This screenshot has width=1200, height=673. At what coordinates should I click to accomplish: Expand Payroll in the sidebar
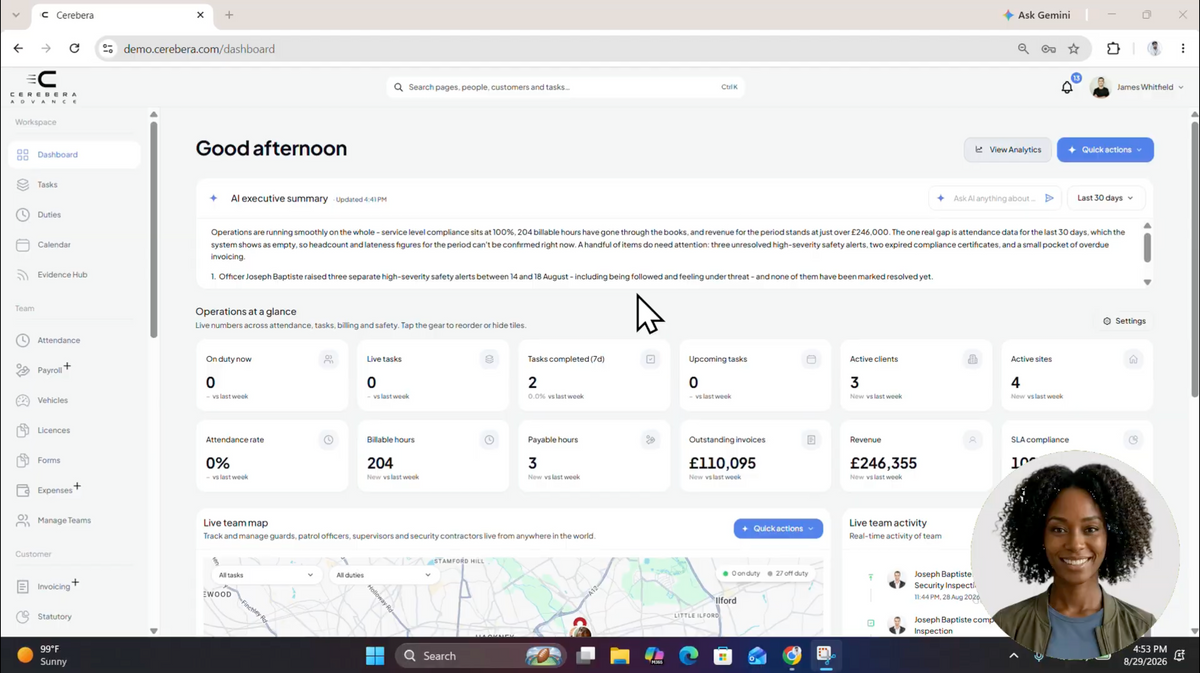click(67, 367)
